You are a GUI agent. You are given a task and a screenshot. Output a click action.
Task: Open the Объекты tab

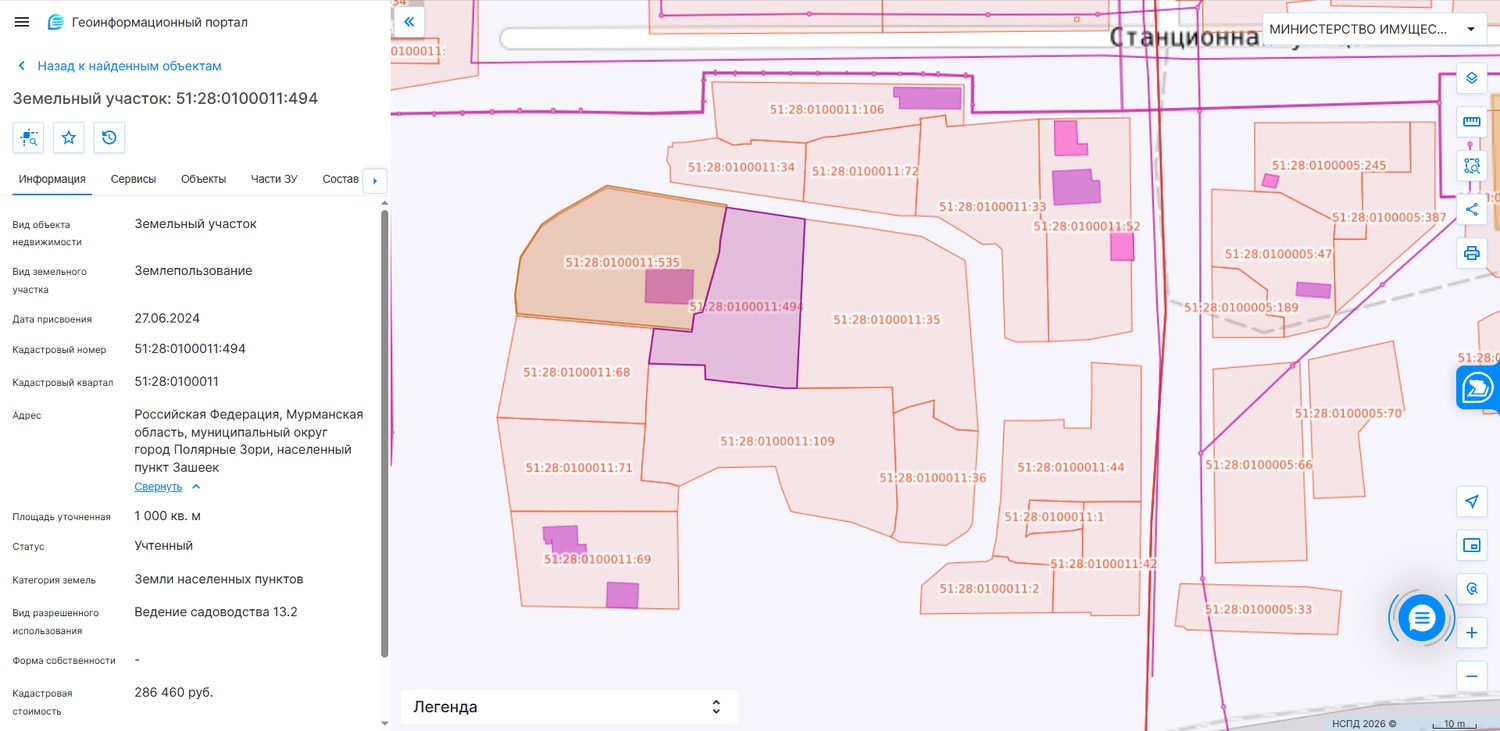[x=203, y=179]
